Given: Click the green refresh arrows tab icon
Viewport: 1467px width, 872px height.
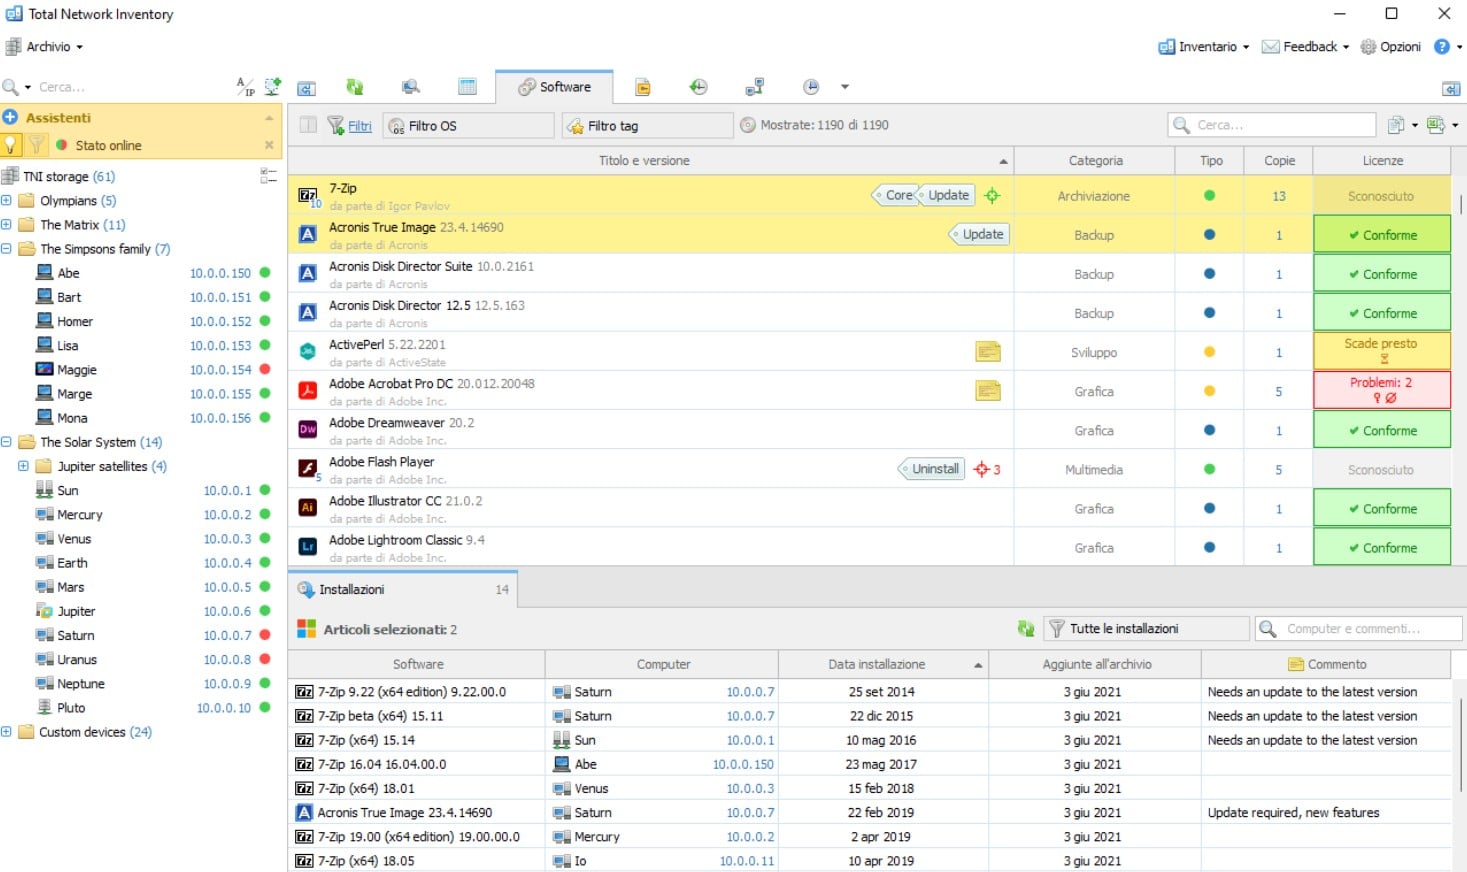Looking at the screenshot, I should tap(355, 87).
